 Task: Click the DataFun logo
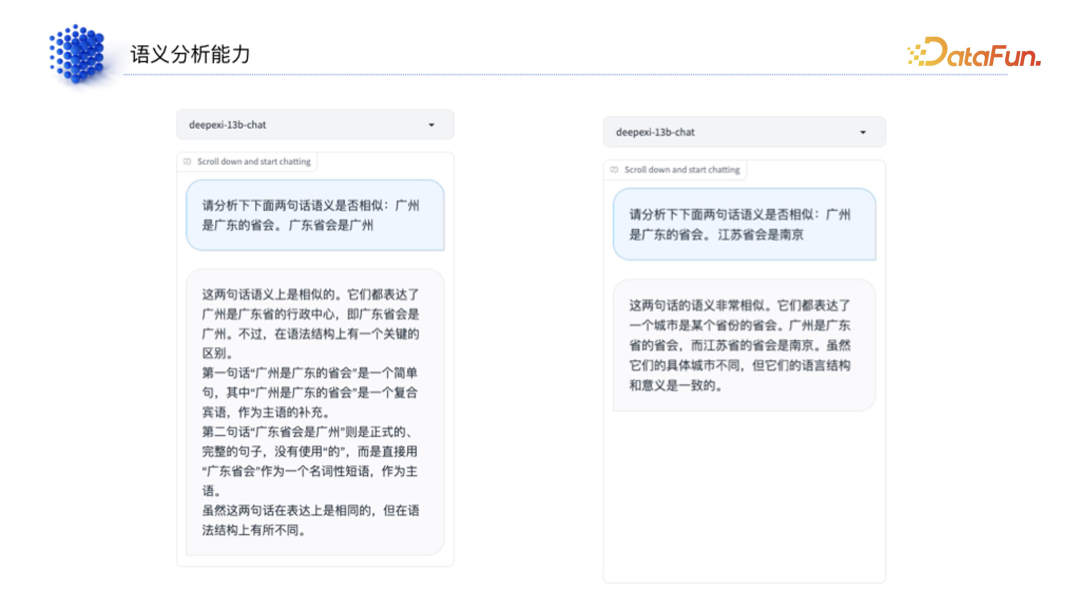(975, 52)
